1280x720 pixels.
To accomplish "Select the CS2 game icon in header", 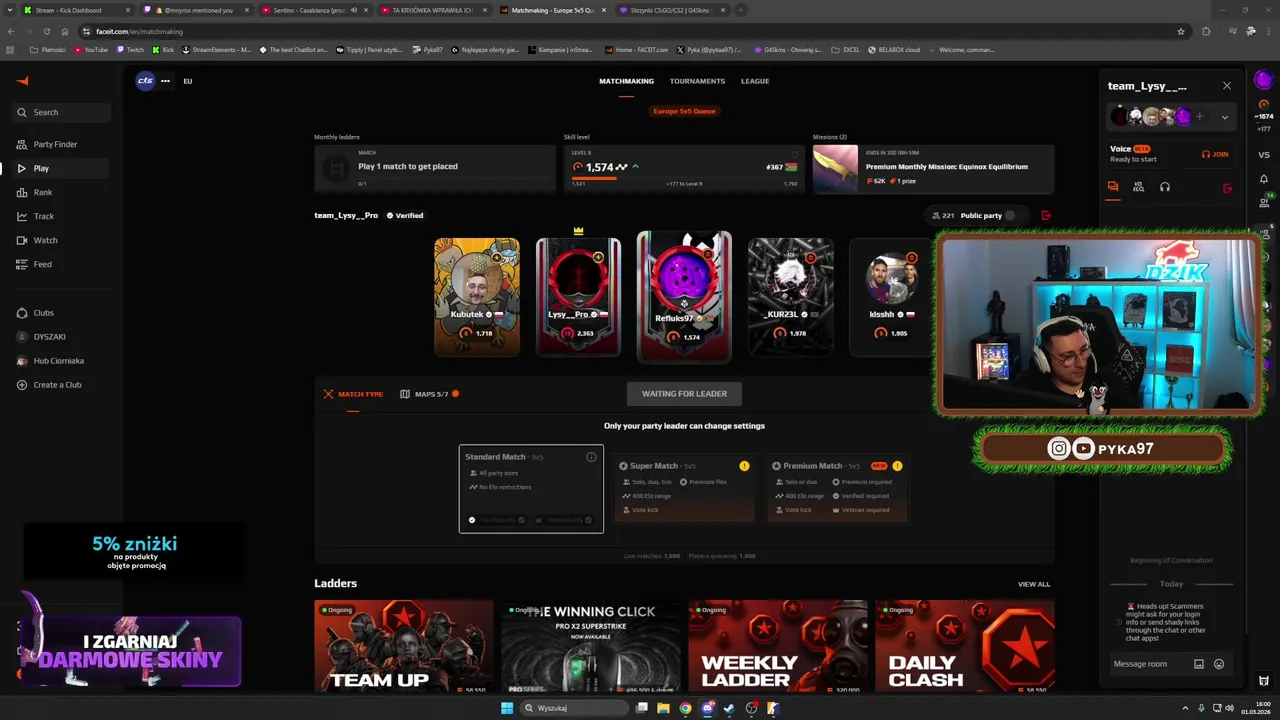I will pyautogui.click(x=146, y=81).
